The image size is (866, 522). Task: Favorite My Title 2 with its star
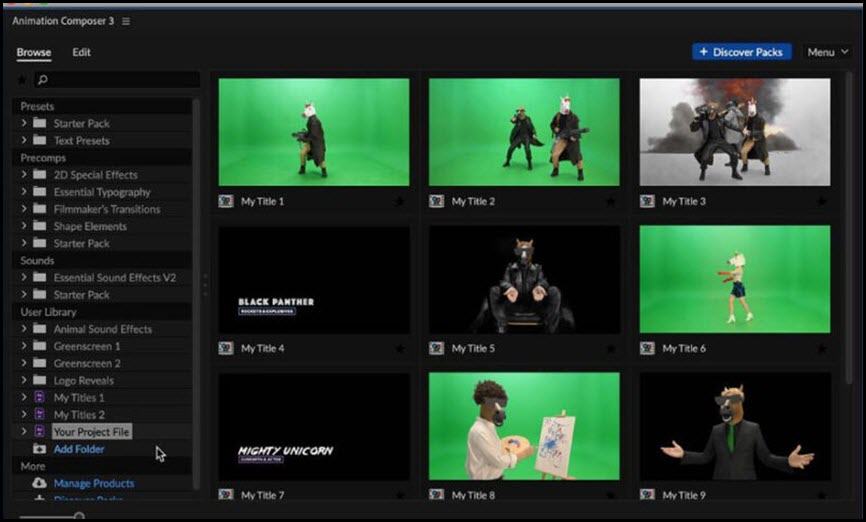[x=610, y=202]
